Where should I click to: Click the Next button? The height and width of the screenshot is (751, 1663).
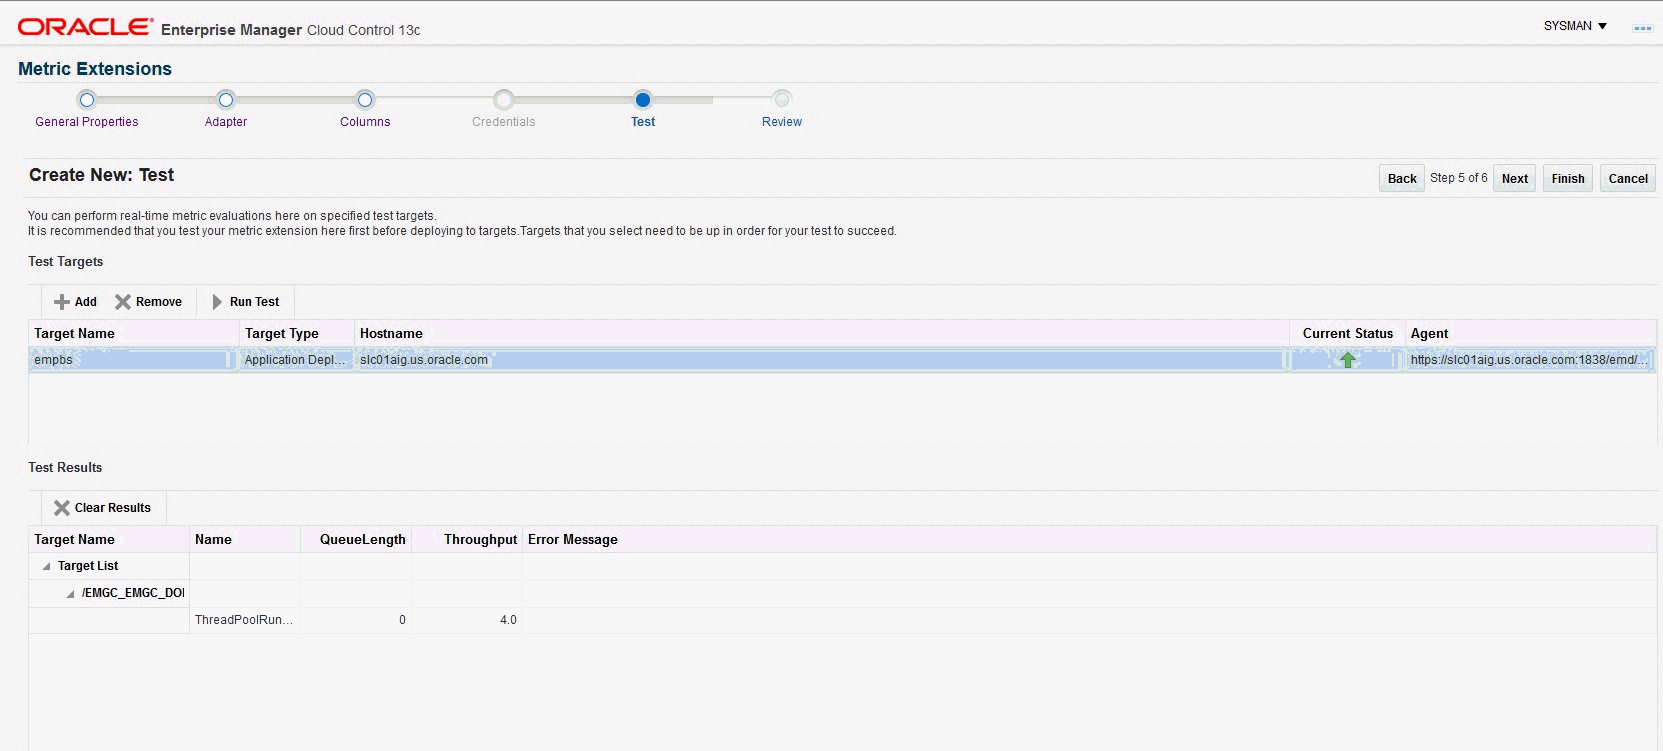click(1515, 178)
